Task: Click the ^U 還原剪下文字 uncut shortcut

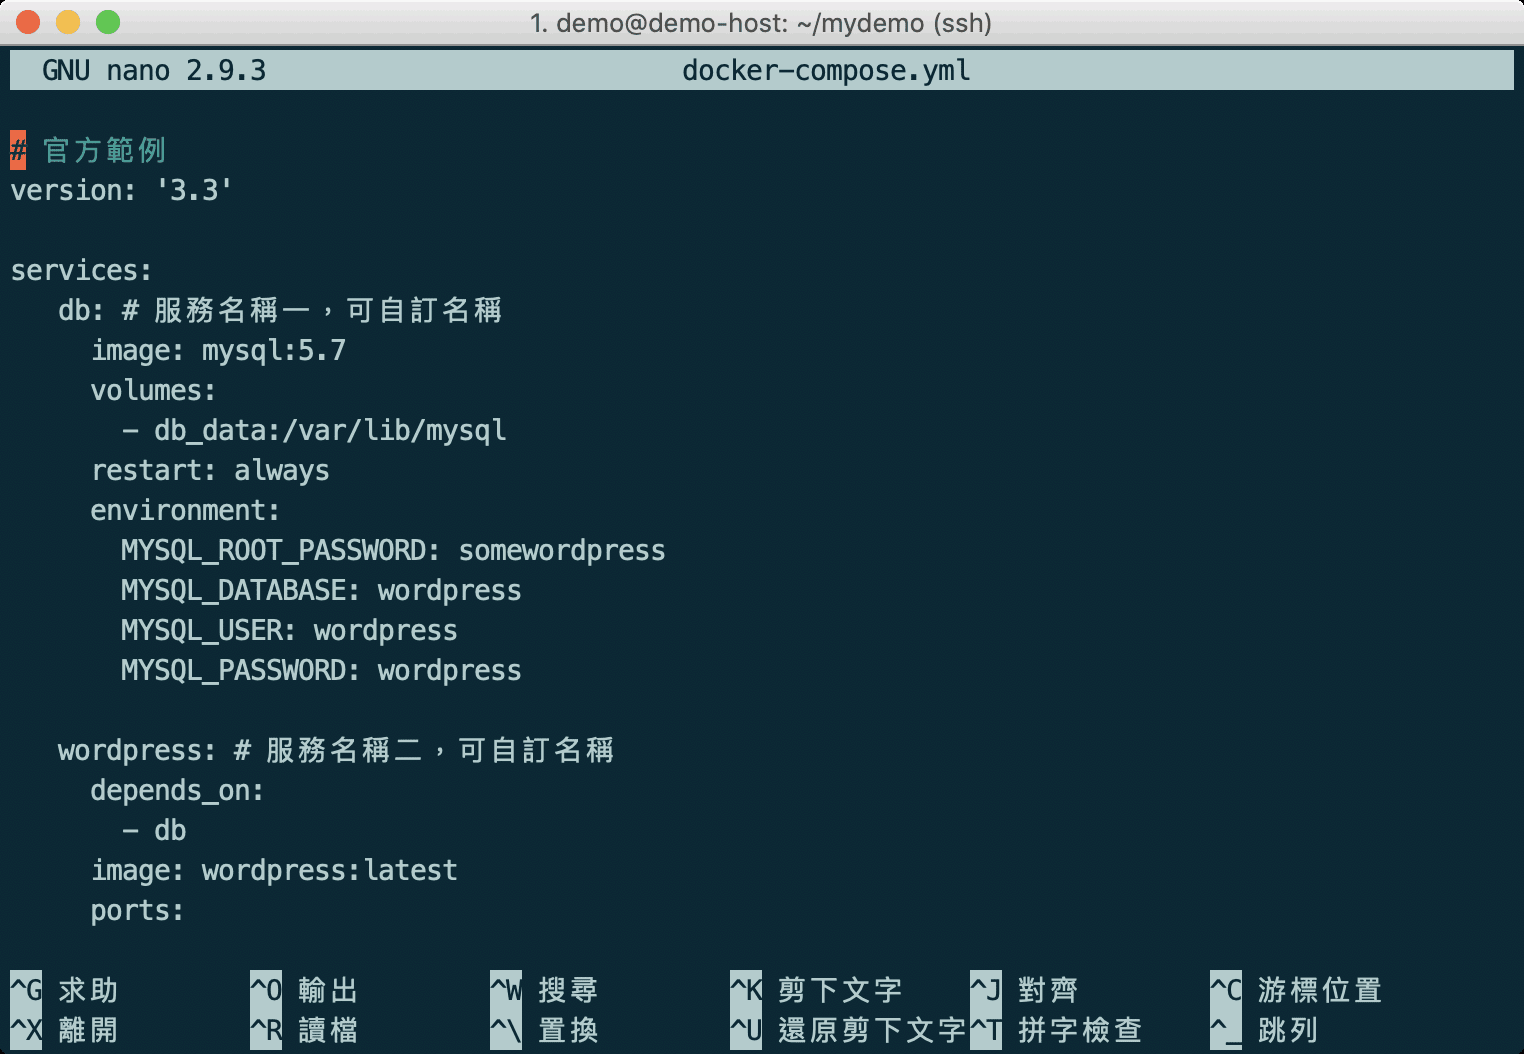Action: tap(848, 1030)
